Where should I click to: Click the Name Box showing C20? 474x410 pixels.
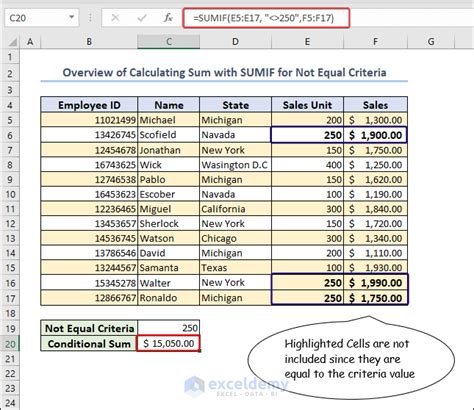click(41, 18)
